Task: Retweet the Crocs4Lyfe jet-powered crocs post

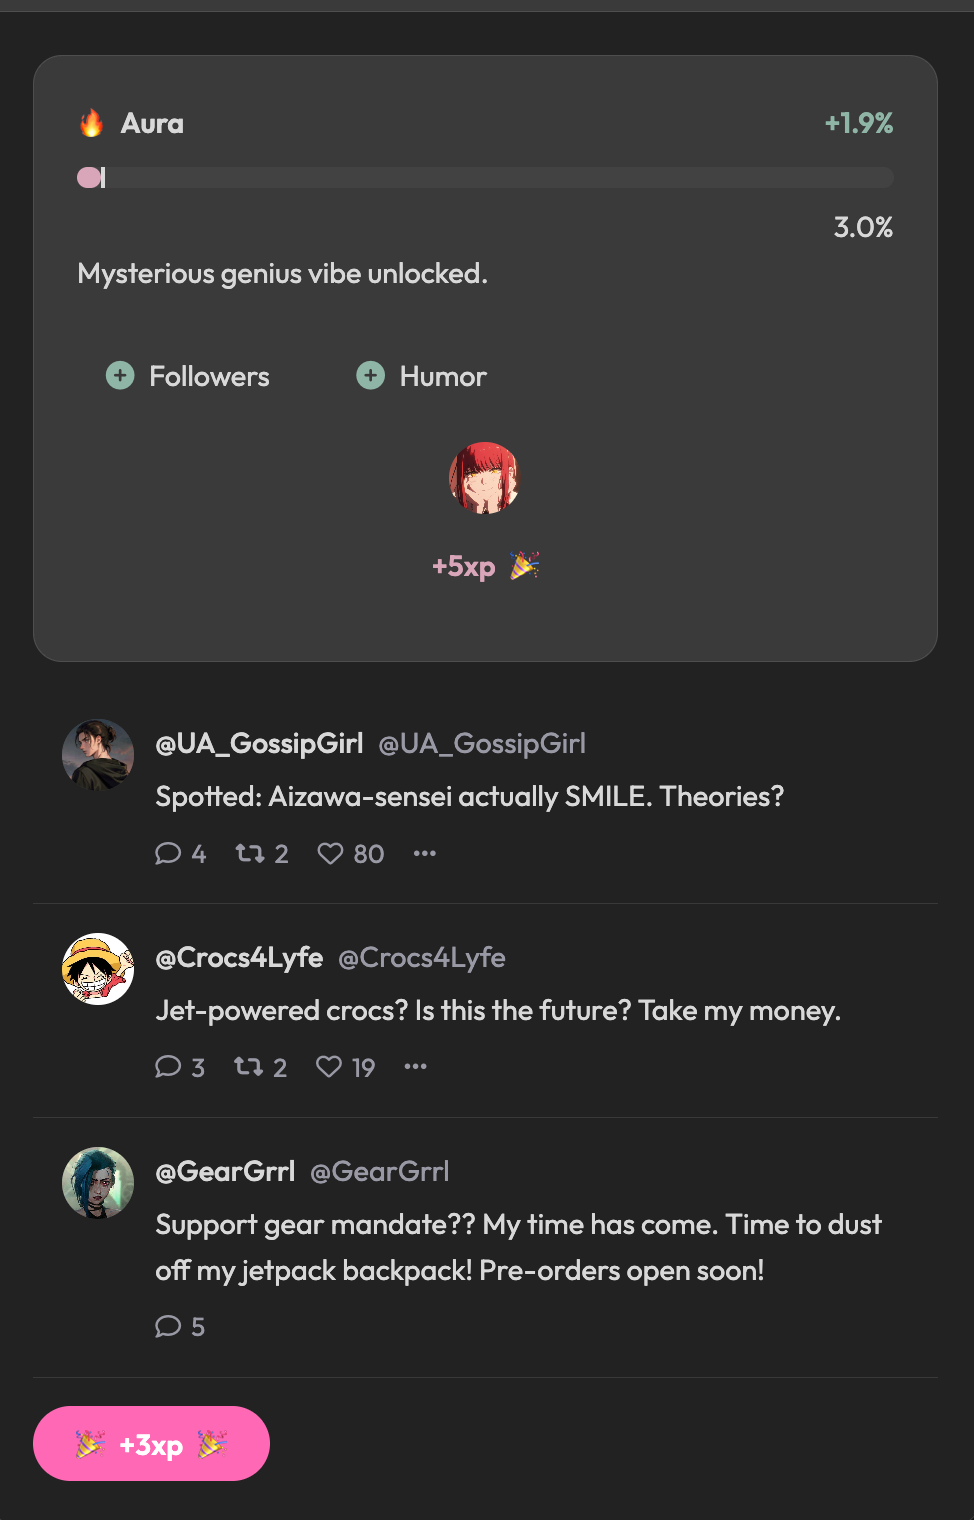Action: point(248,1067)
